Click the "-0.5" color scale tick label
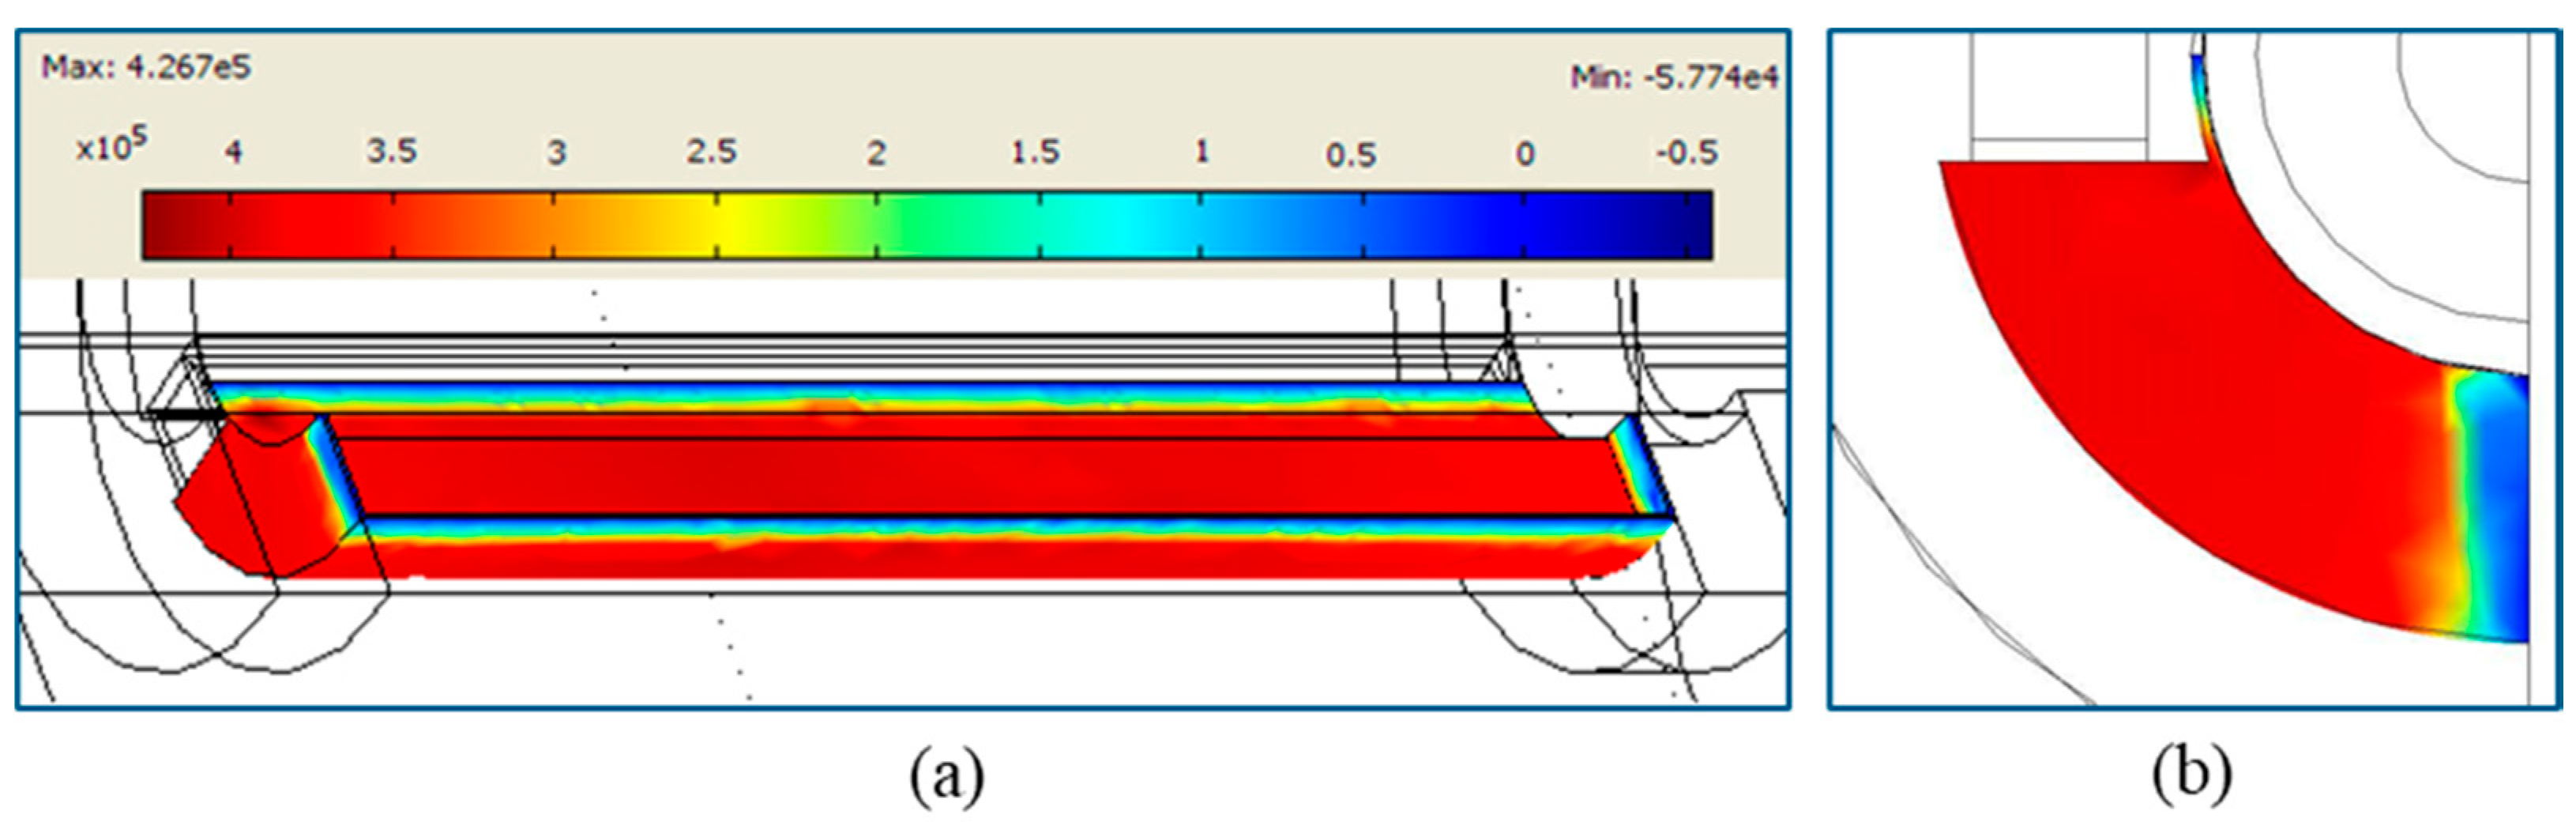This screenshot has width=2576, height=822. coord(1686,153)
